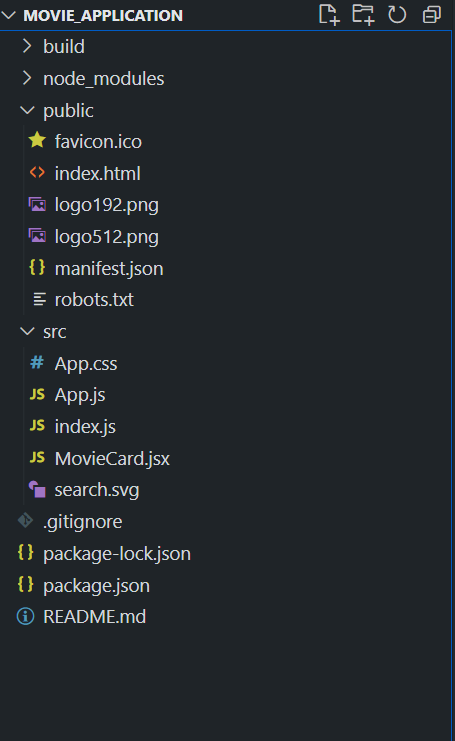Viewport: 455px width, 741px height.
Task: Click the New Folder icon
Action: coord(363,15)
